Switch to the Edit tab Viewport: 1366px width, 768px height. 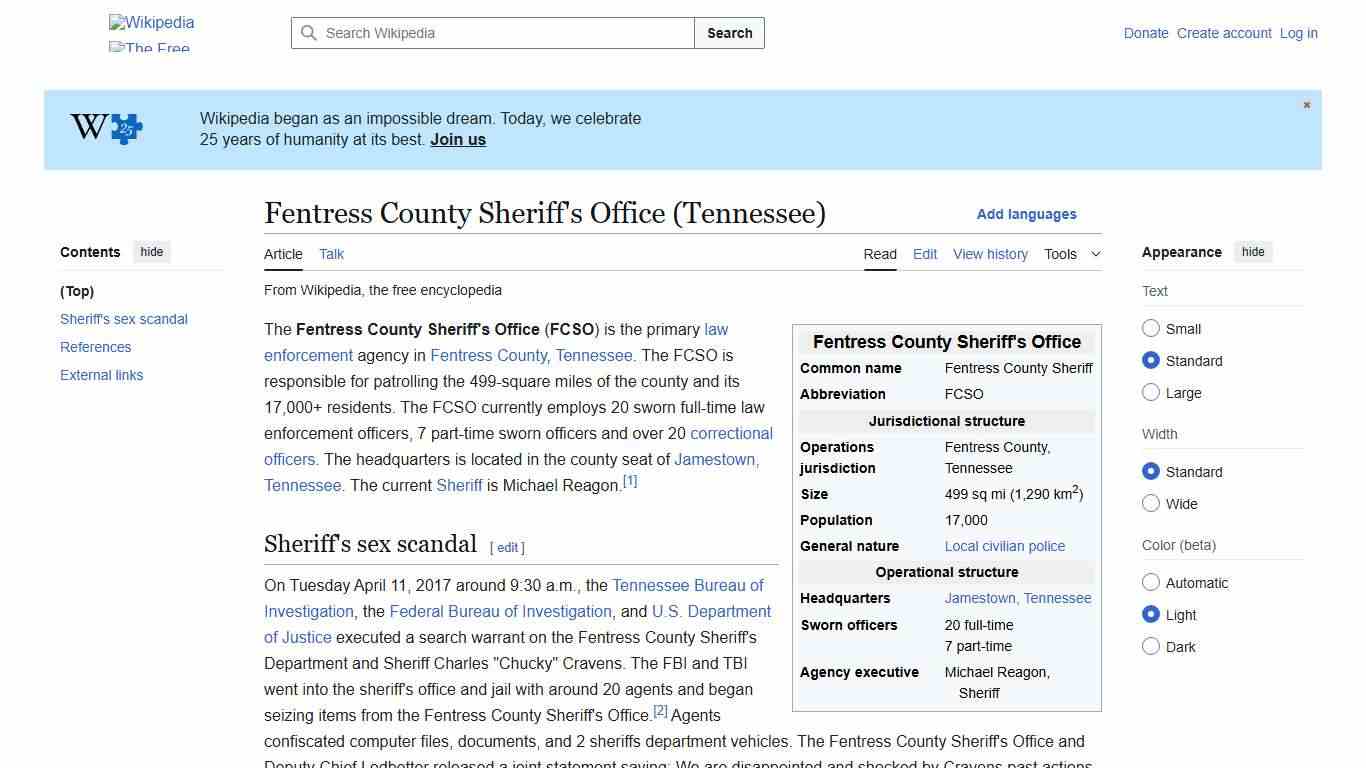(x=924, y=254)
